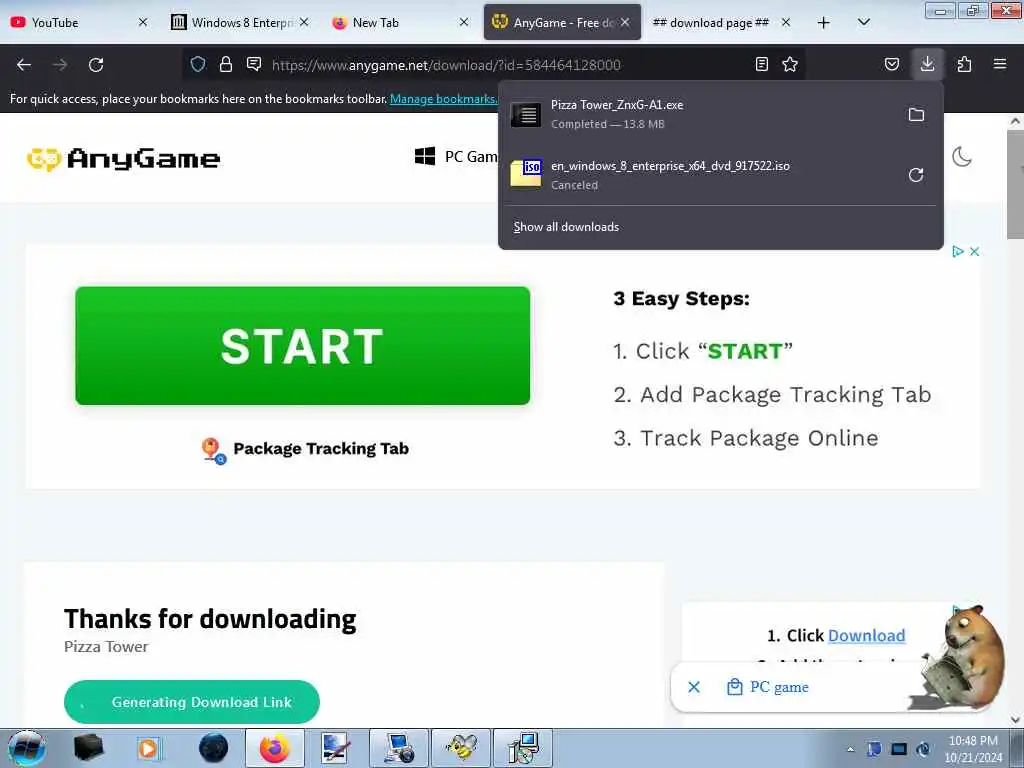List all tabs with the chevron dropdown
This screenshot has height=768, width=1024.
click(x=863, y=22)
